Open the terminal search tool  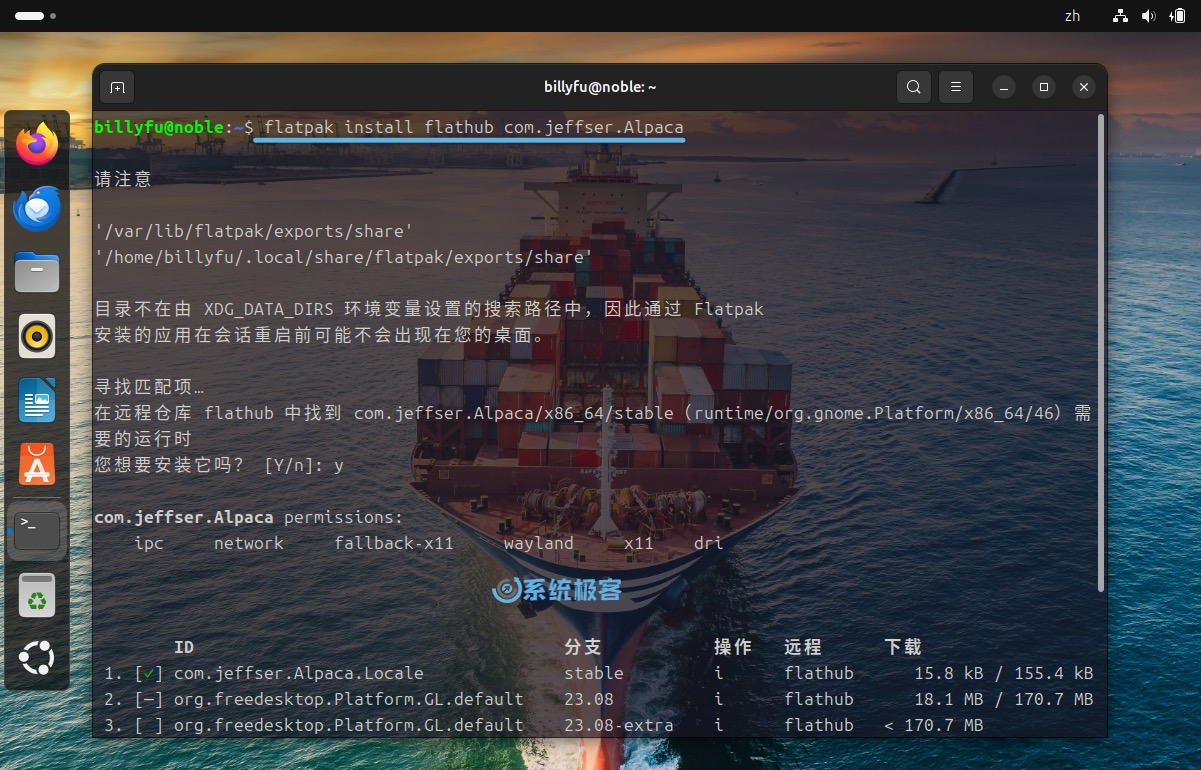tap(913, 87)
